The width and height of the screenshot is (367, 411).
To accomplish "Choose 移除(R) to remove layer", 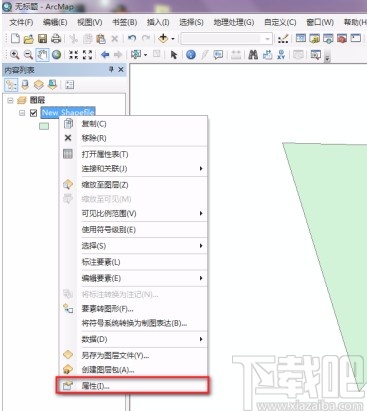I will tap(134, 138).
